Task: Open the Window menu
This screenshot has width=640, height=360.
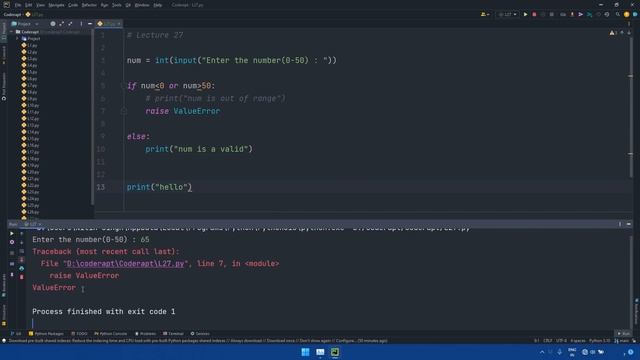Action: coord(142,5)
